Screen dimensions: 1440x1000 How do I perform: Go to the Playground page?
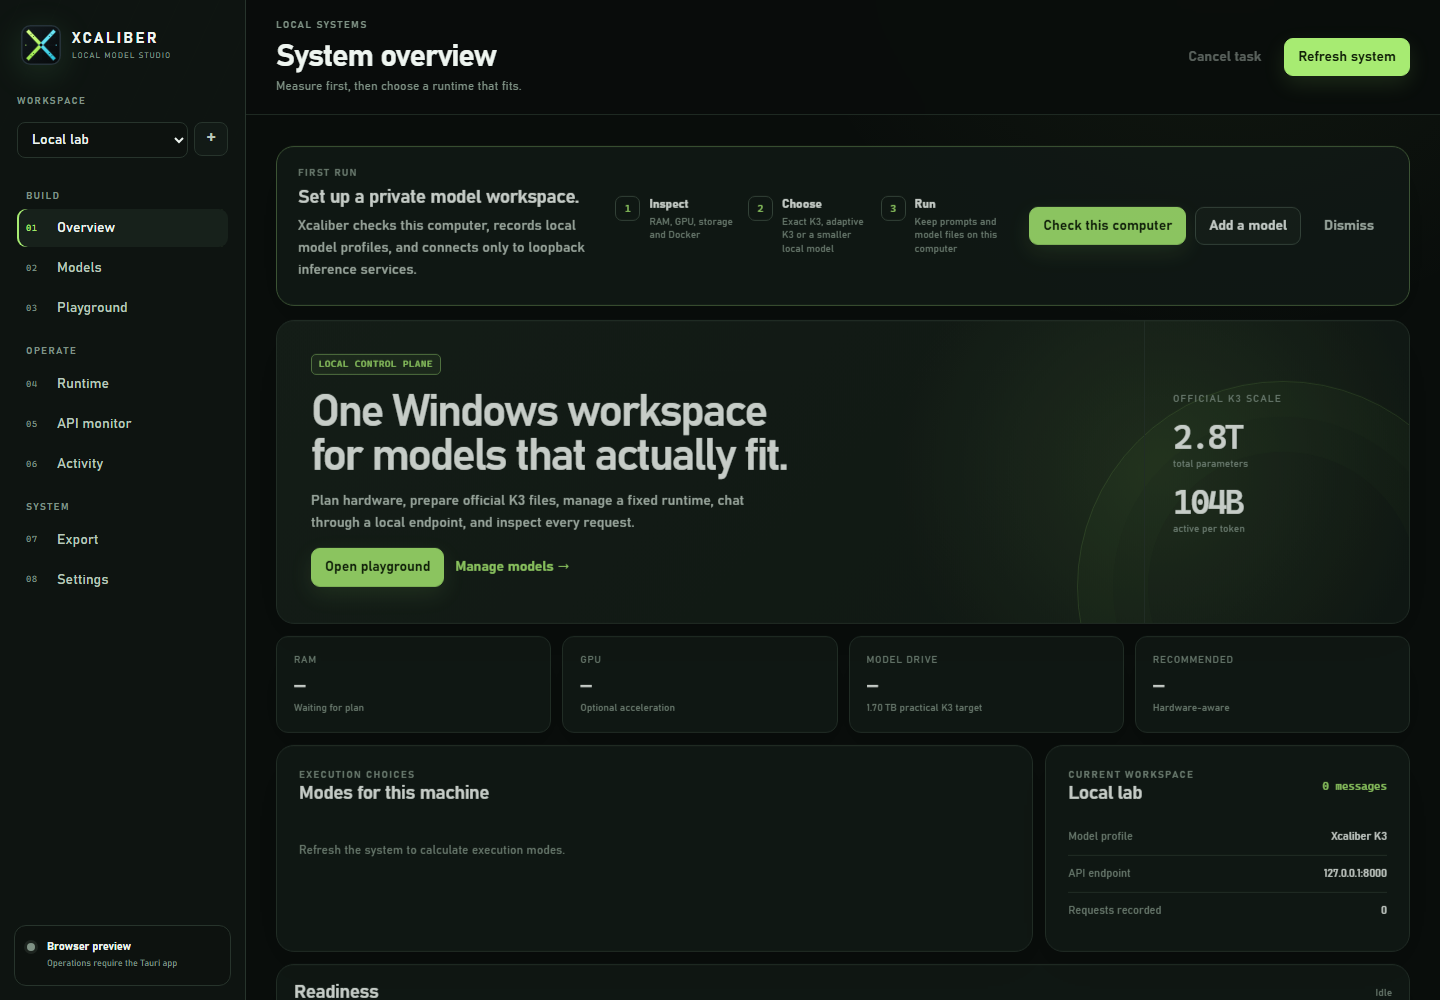tap(122, 308)
